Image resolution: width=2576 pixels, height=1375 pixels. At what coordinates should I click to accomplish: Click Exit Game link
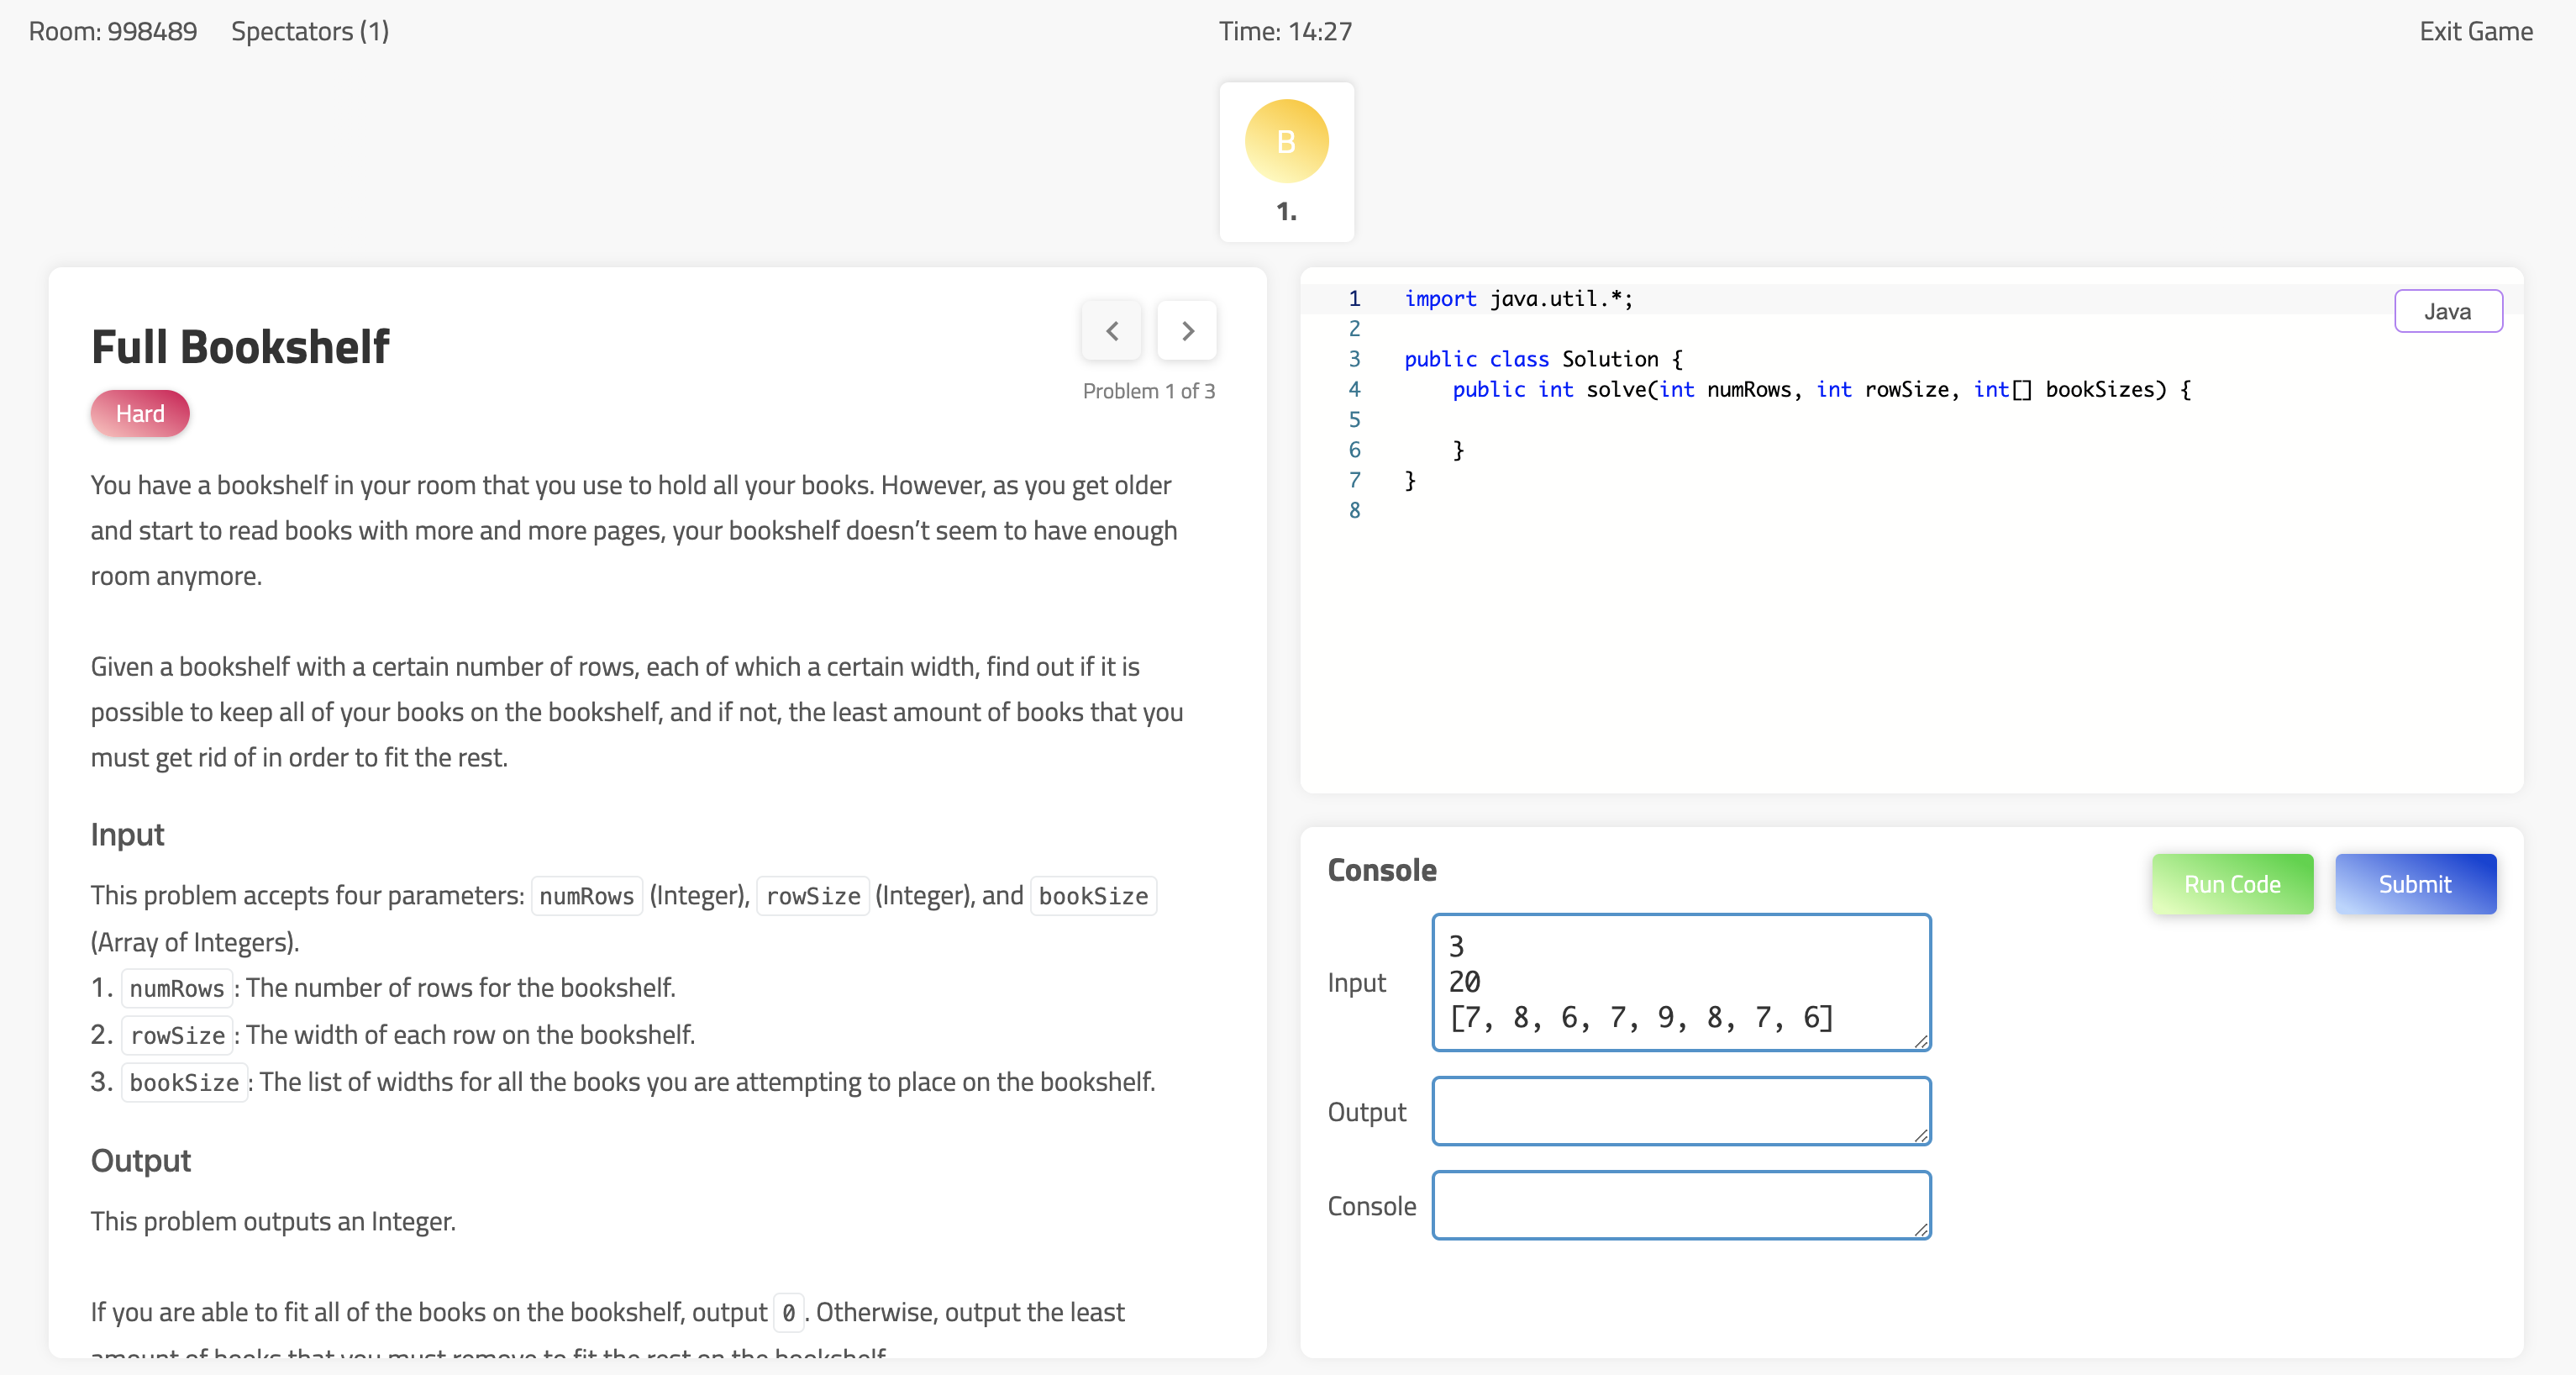(x=2475, y=31)
